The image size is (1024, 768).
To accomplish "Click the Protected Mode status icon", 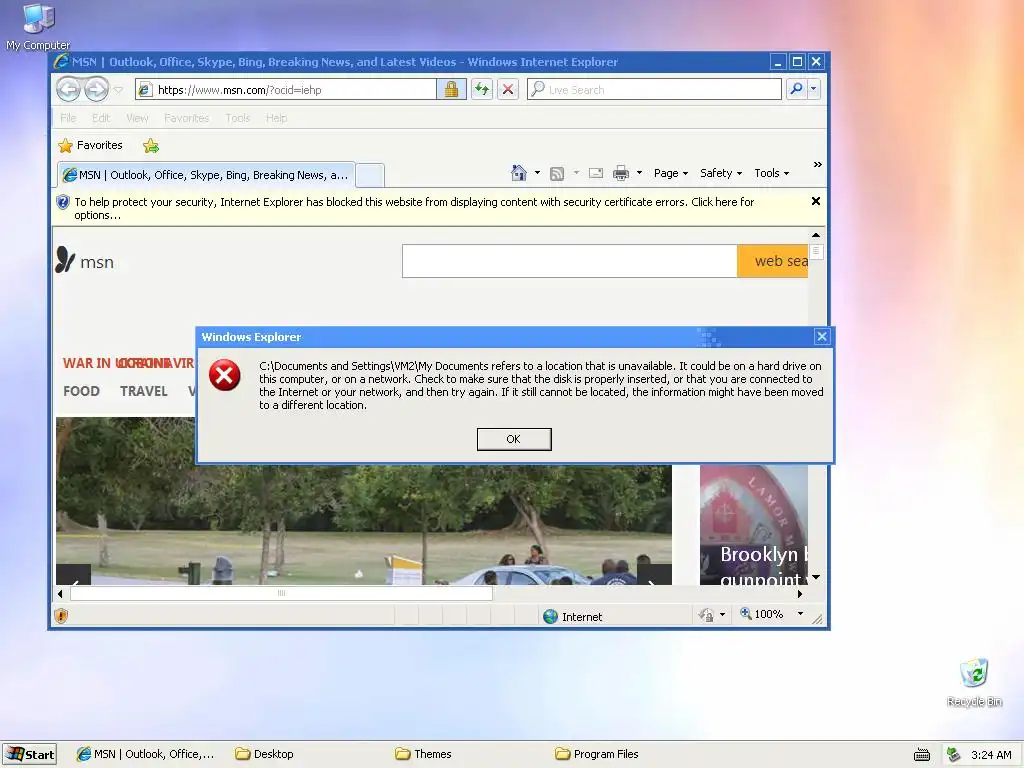I will [x=707, y=615].
